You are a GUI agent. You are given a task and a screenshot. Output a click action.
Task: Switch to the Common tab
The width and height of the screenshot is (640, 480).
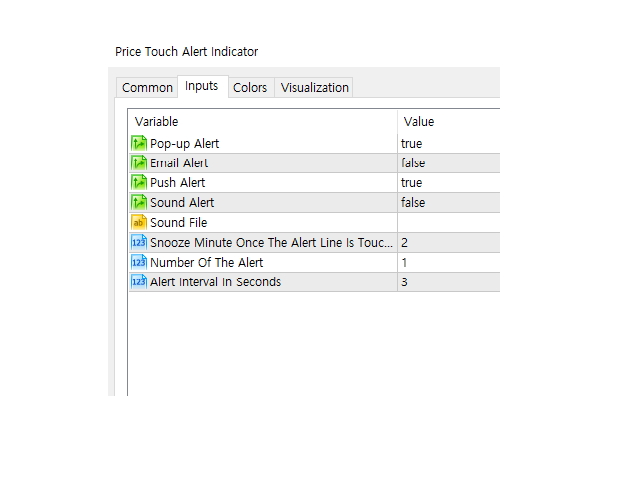tap(147, 88)
